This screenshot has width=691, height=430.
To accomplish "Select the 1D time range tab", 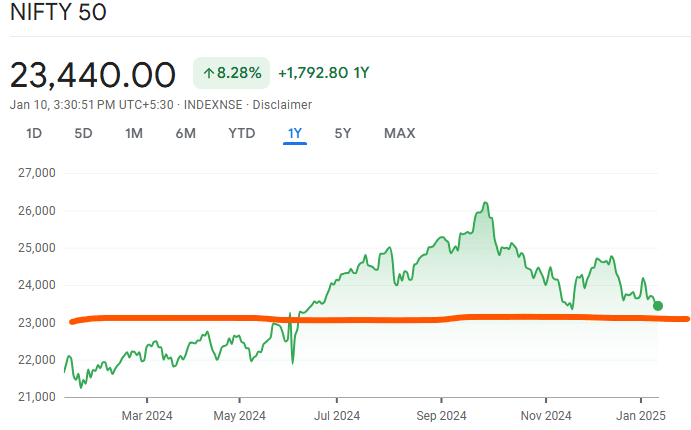I will coord(34,133).
